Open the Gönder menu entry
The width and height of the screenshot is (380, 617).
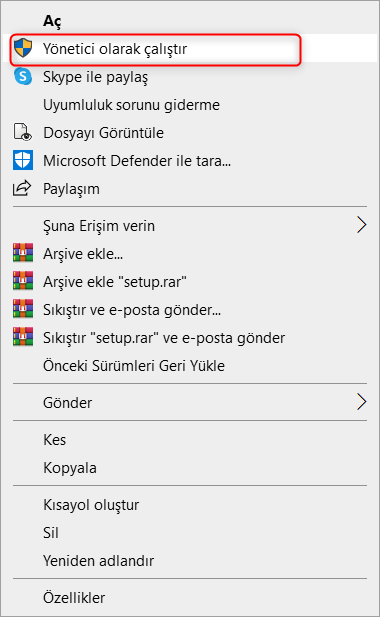[190, 402]
